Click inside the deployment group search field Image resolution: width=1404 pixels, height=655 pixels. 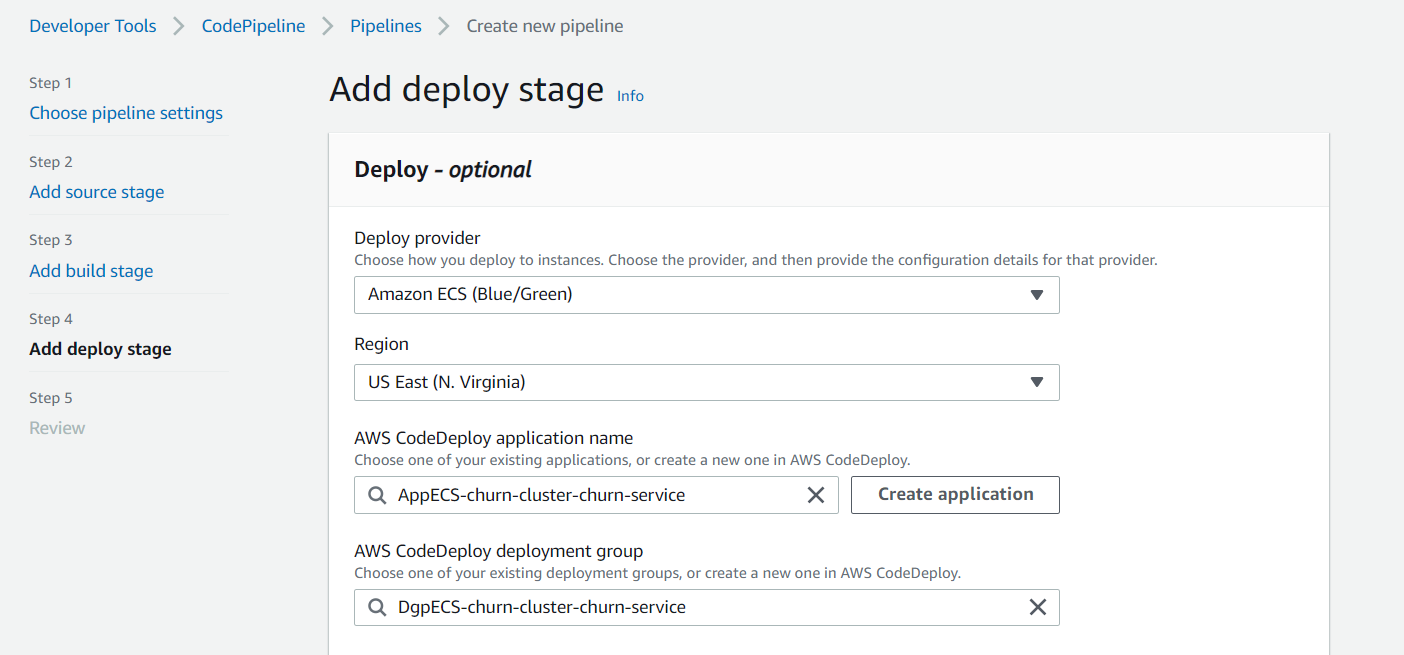coord(707,607)
